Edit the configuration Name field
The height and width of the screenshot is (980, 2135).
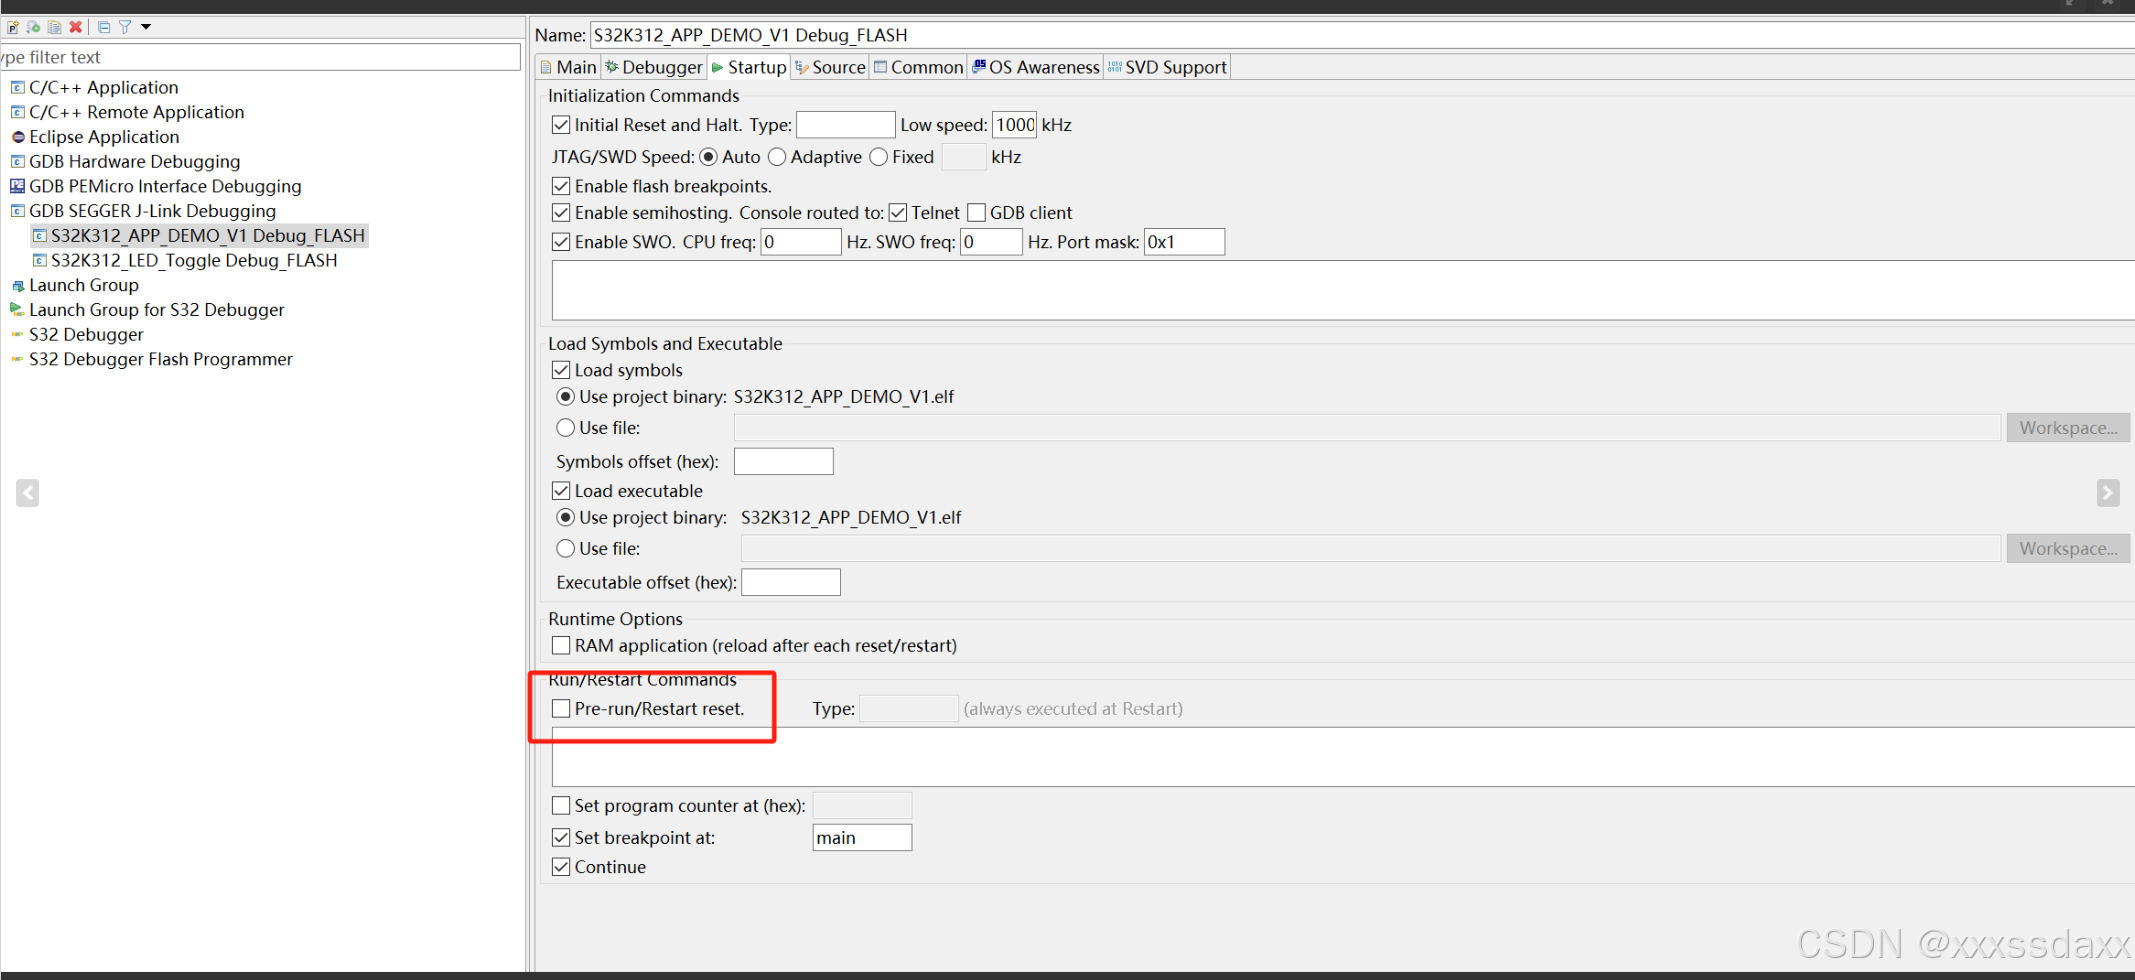point(1362,35)
